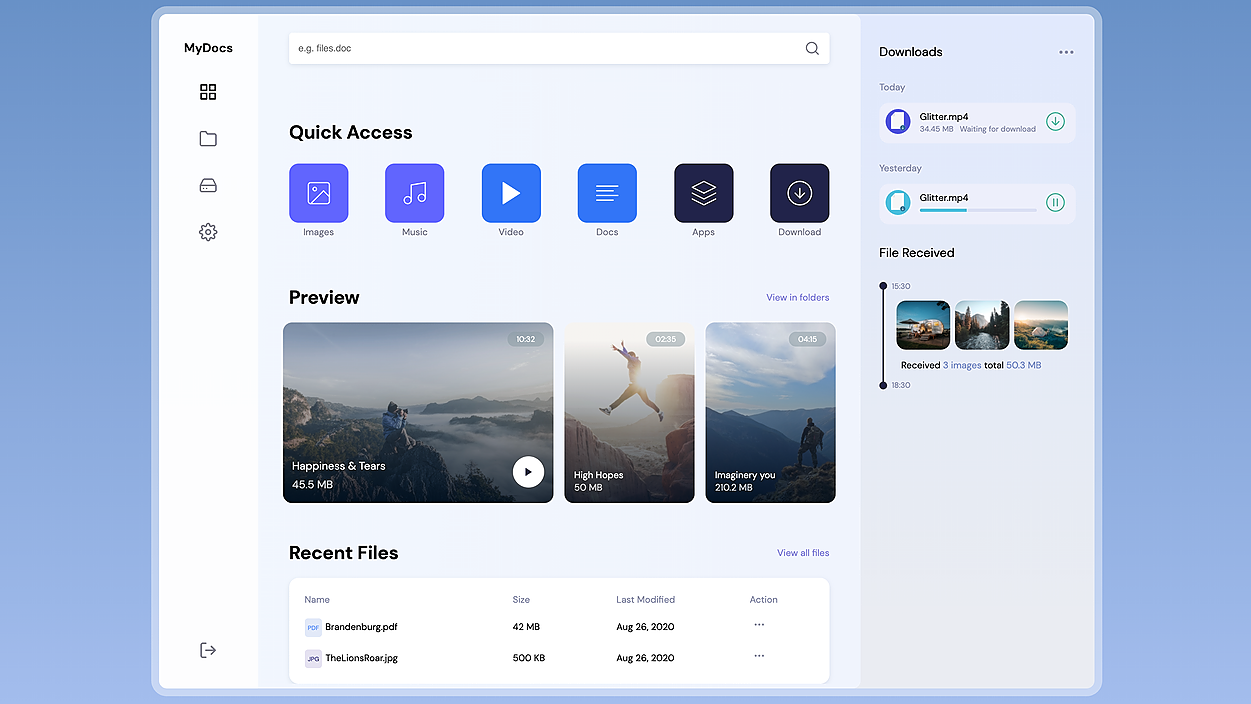1251x704 pixels.
Task: Open Settings via the sidebar gear icon
Action: (x=207, y=231)
